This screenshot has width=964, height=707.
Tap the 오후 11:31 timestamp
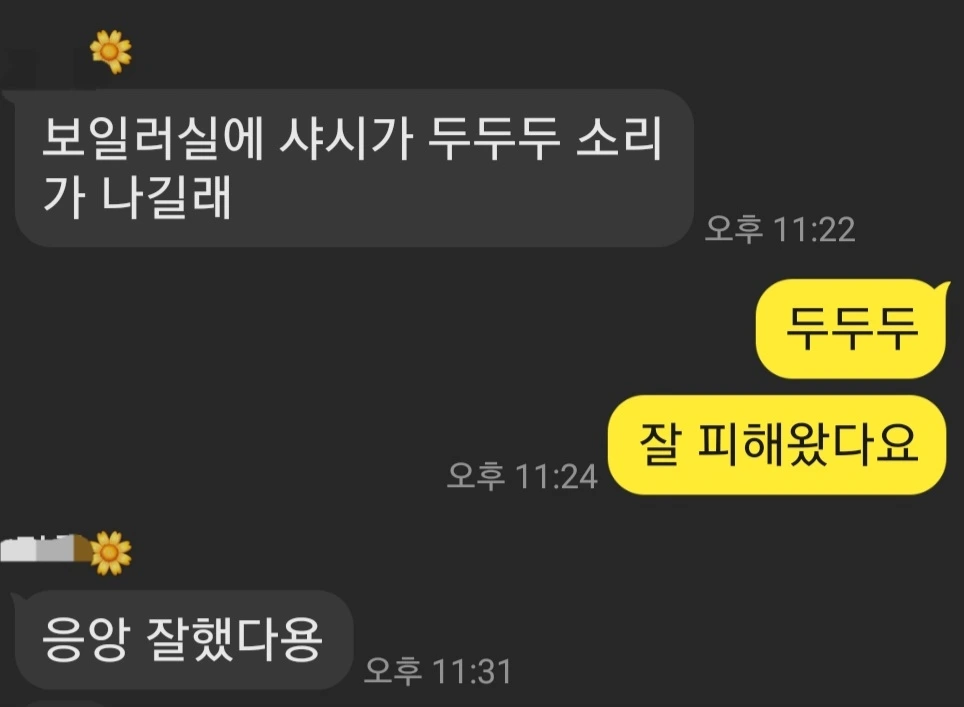click(x=437, y=671)
